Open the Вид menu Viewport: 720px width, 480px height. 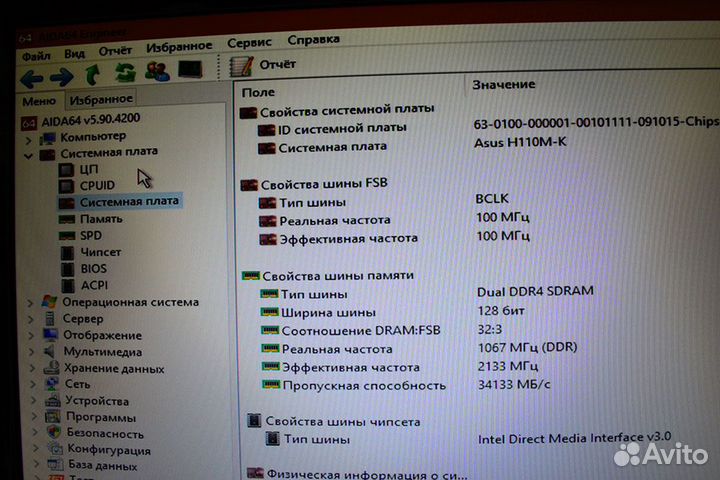tap(74, 54)
